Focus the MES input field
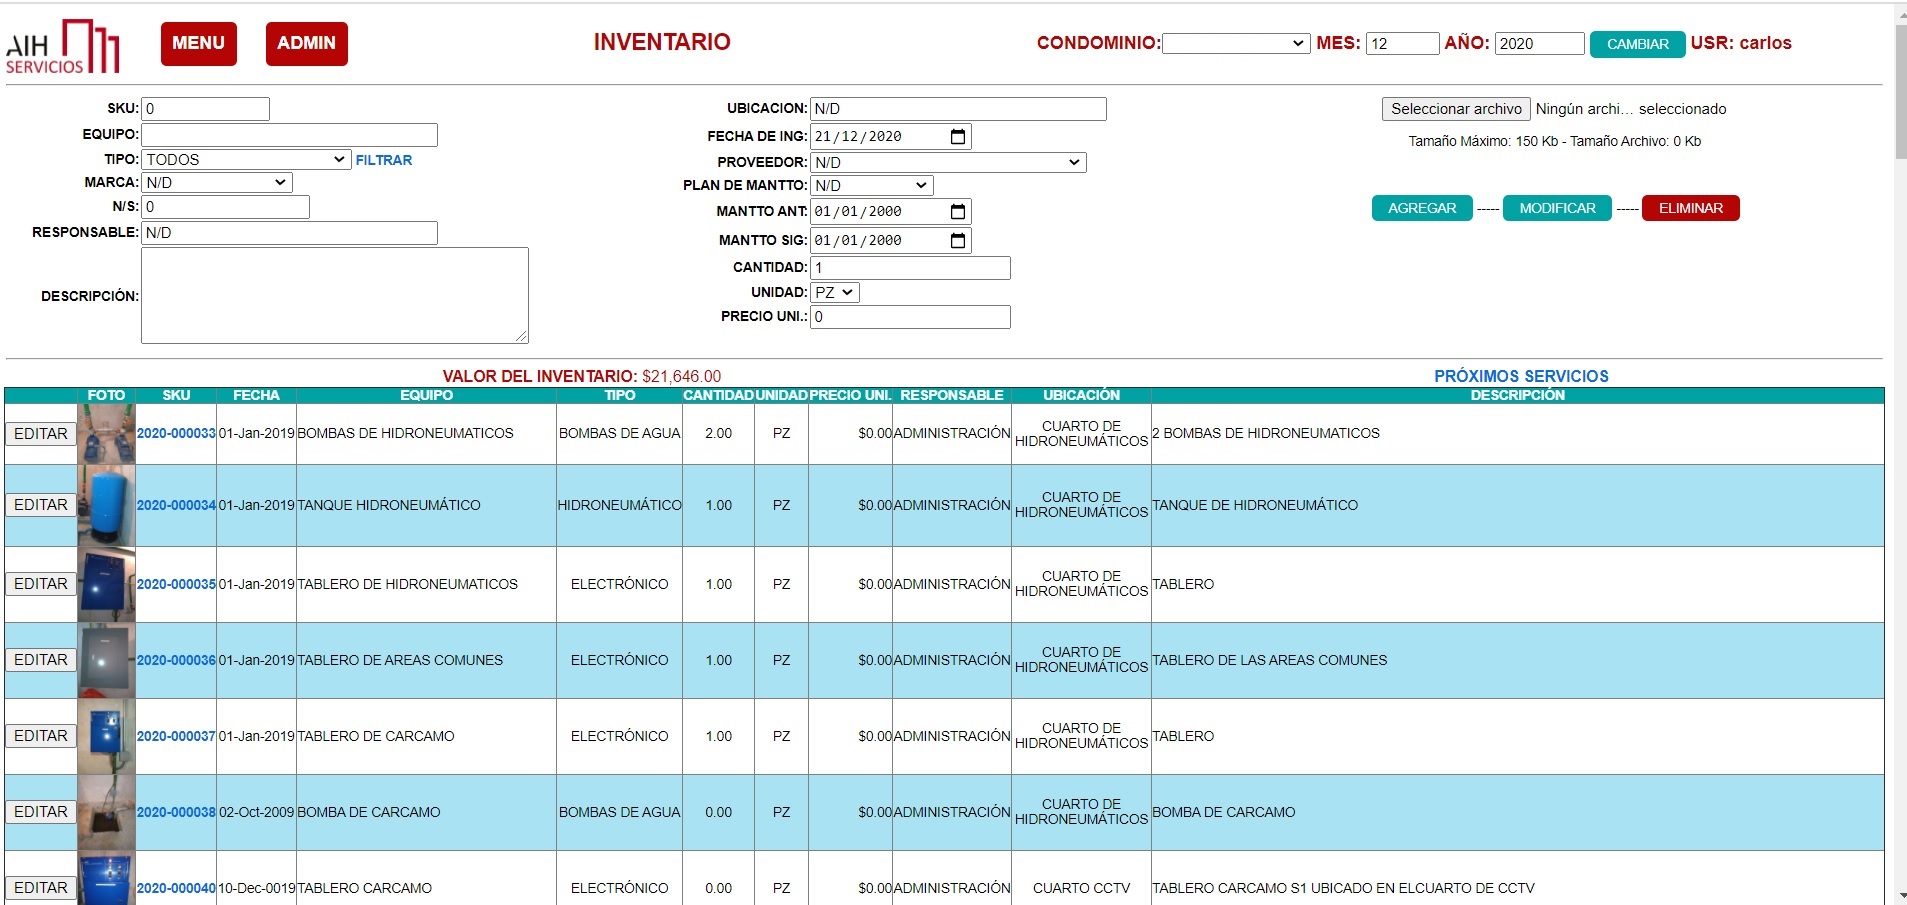The height and width of the screenshot is (905, 1907). coord(1402,43)
